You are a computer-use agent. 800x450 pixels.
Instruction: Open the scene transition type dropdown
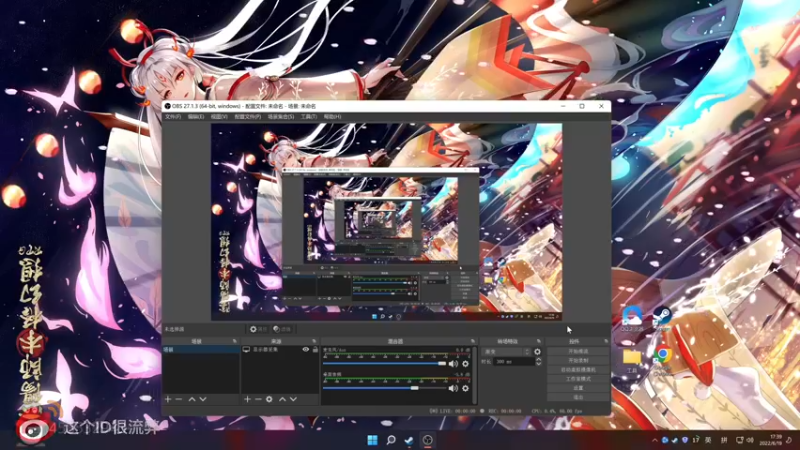(x=507, y=352)
